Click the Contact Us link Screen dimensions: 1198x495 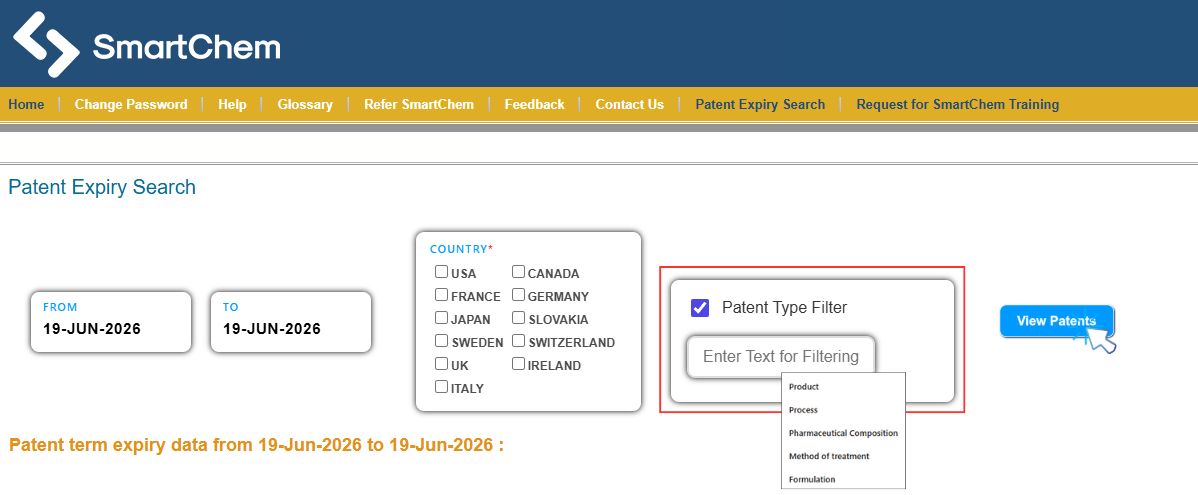click(x=630, y=105)
